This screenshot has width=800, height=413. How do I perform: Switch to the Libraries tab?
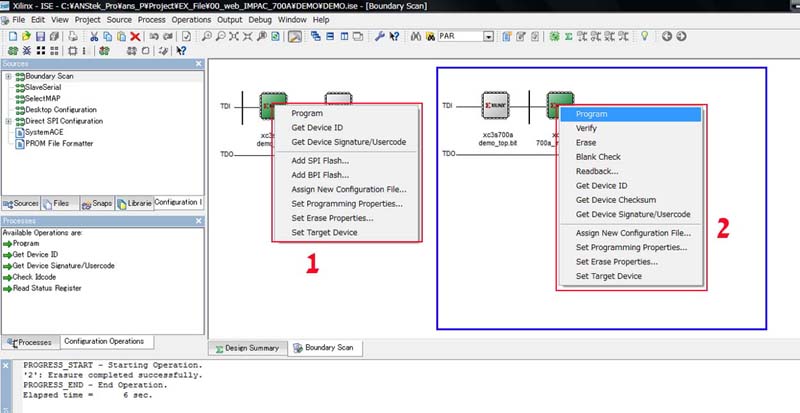(134, 203)
